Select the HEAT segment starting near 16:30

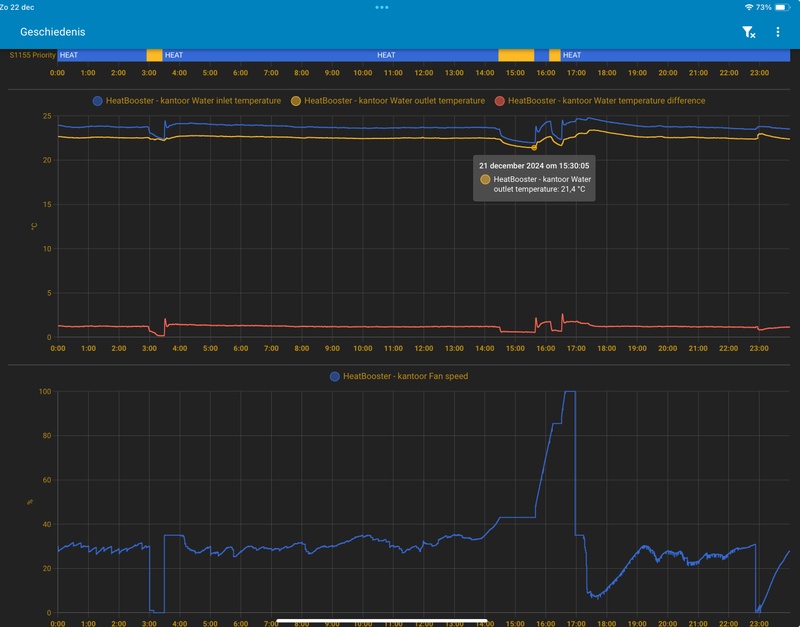pos(675,55)
